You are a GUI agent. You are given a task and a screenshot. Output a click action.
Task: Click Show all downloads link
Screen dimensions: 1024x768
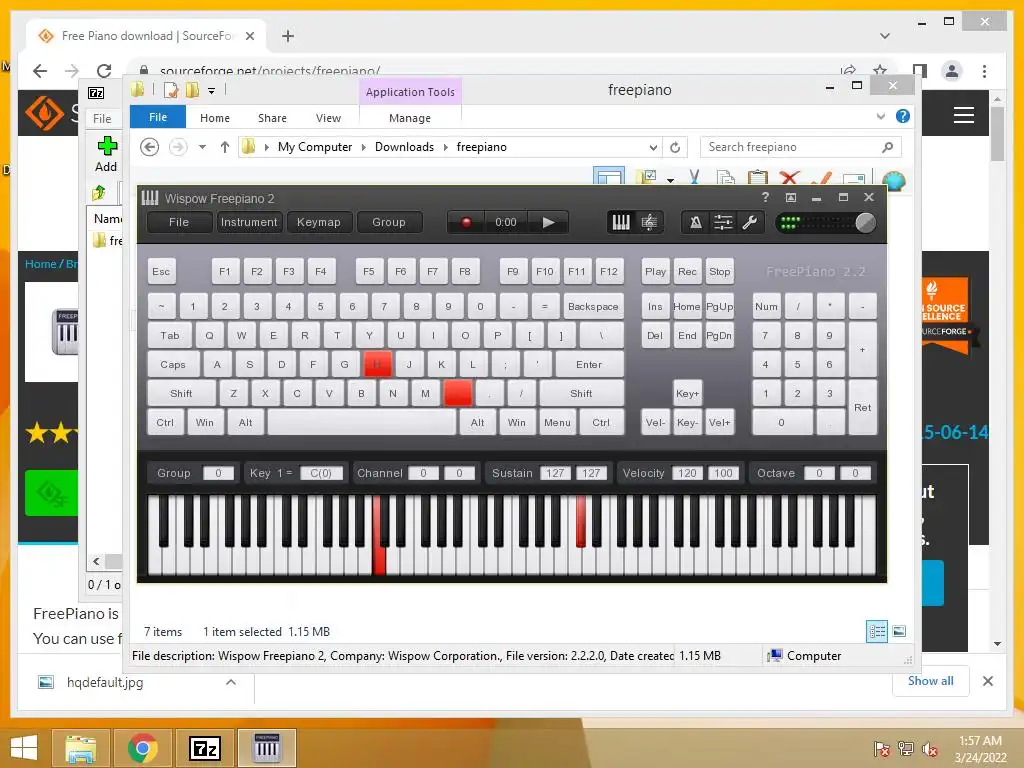click(x=931, y=681)
